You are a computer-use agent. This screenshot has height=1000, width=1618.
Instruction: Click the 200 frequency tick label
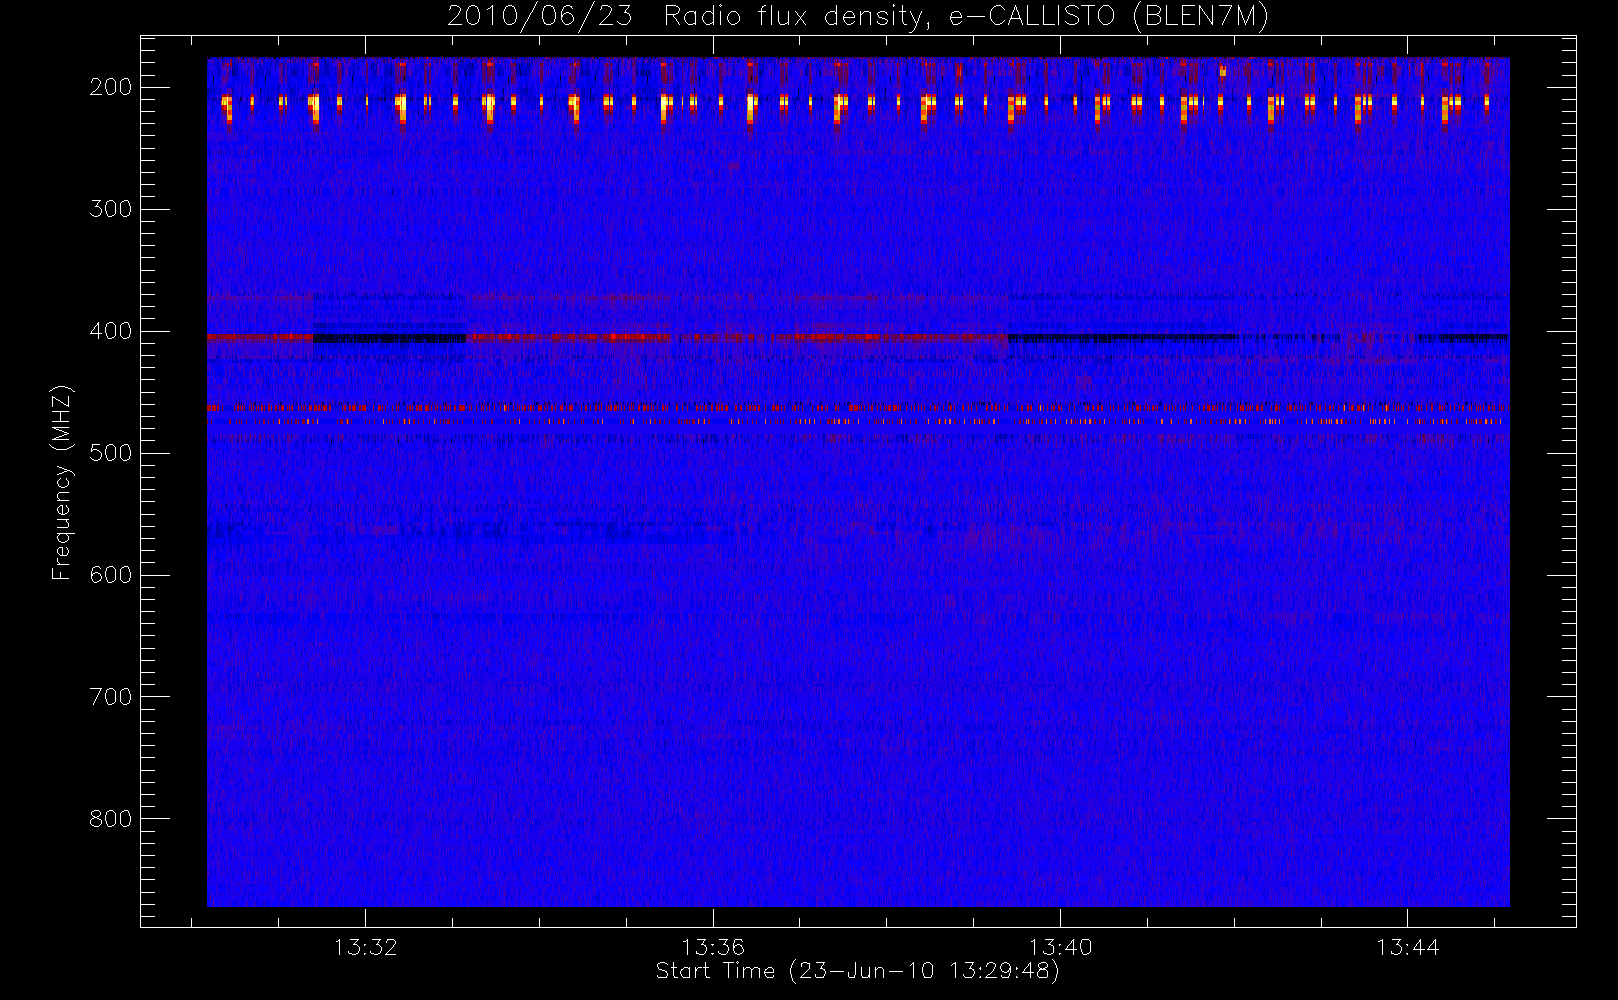click(111, 87)
